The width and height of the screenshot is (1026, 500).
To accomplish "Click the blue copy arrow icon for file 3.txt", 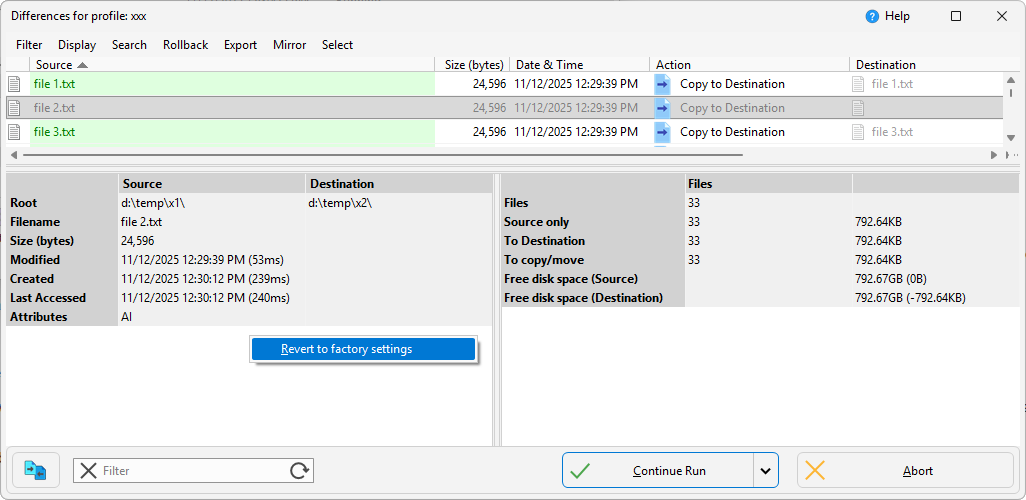I will (662, 132).
